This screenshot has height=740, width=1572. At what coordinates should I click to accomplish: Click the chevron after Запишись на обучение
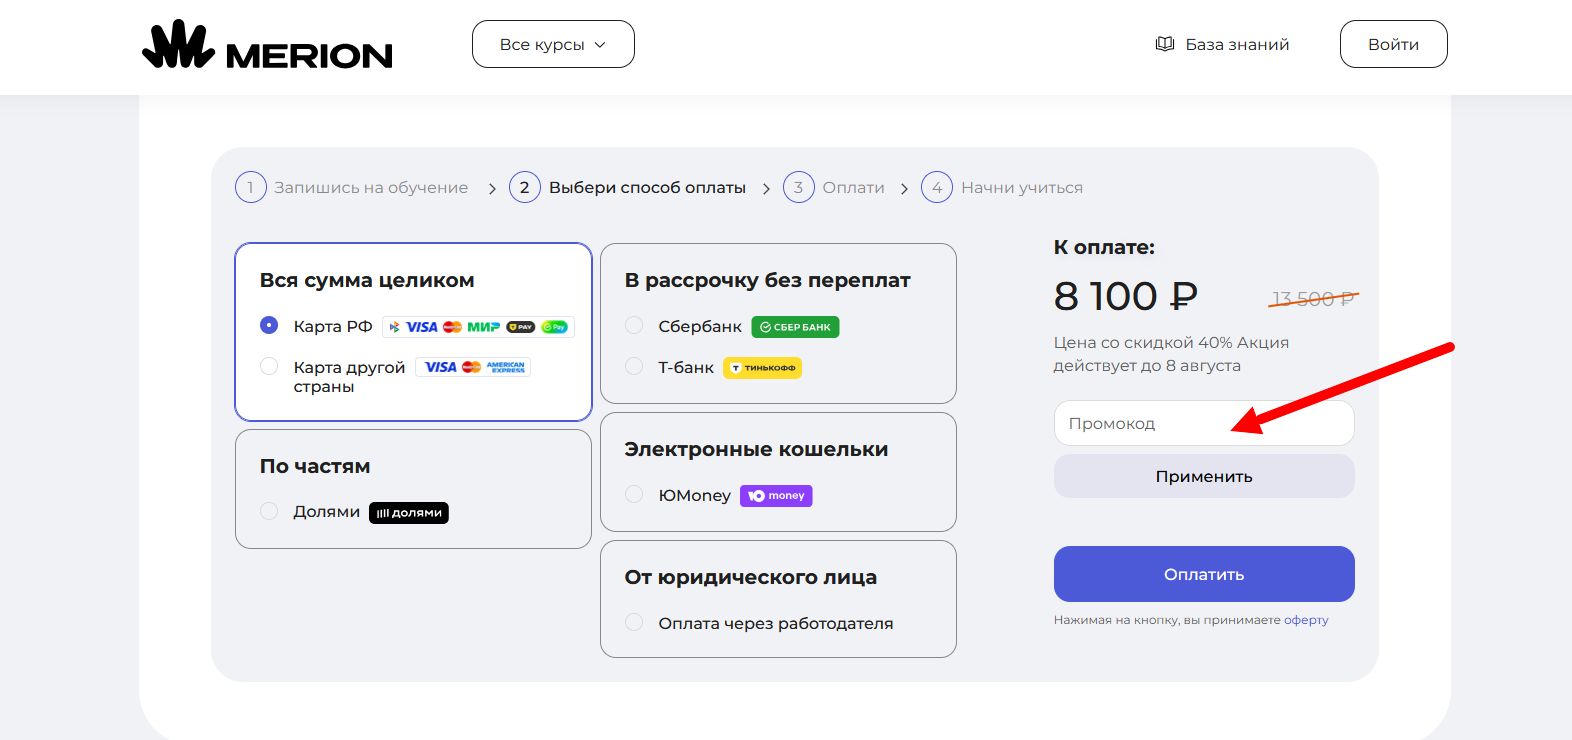pyautogui.click(x=492, y=188)
